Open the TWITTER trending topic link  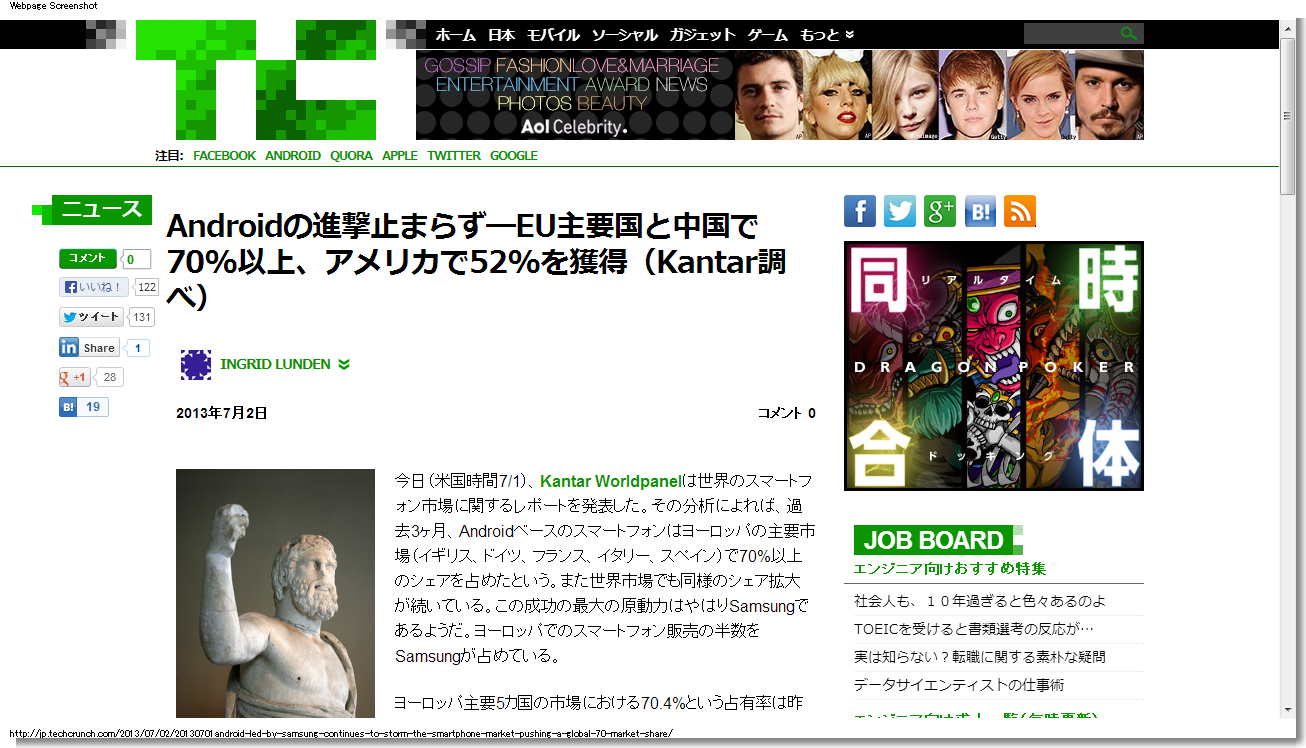[454, 155]
